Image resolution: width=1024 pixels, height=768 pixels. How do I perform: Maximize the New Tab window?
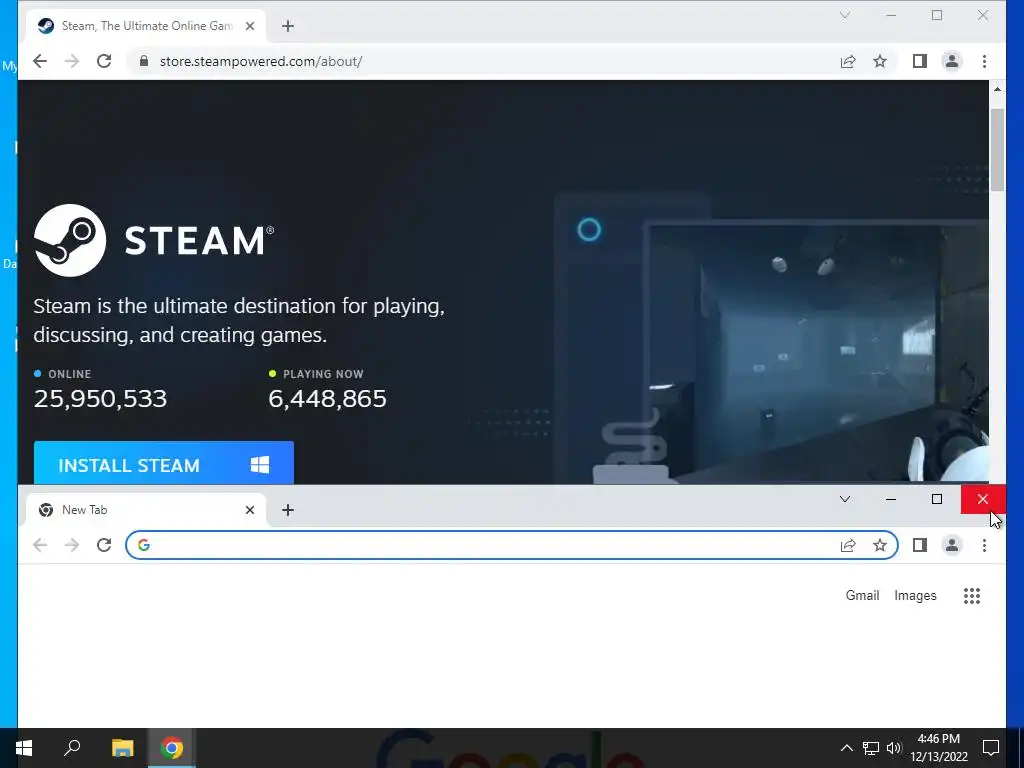937,499
